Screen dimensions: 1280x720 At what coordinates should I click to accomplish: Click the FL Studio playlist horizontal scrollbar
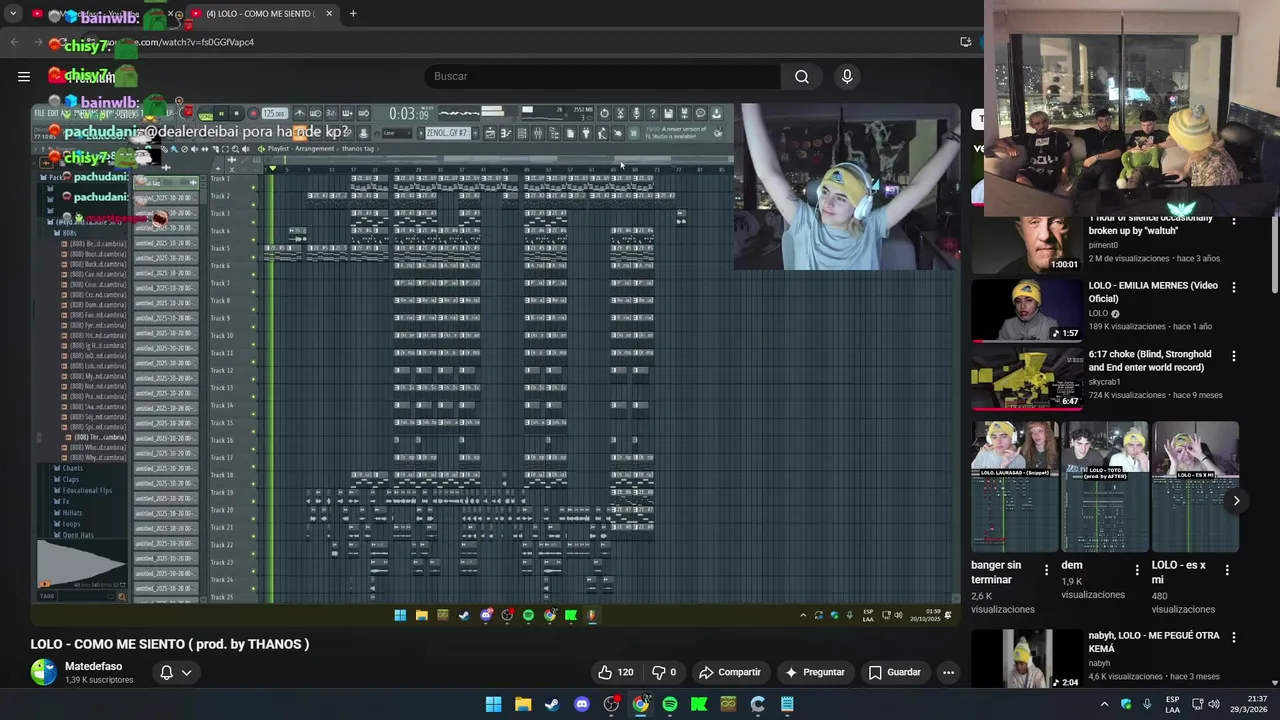(500, 159)
